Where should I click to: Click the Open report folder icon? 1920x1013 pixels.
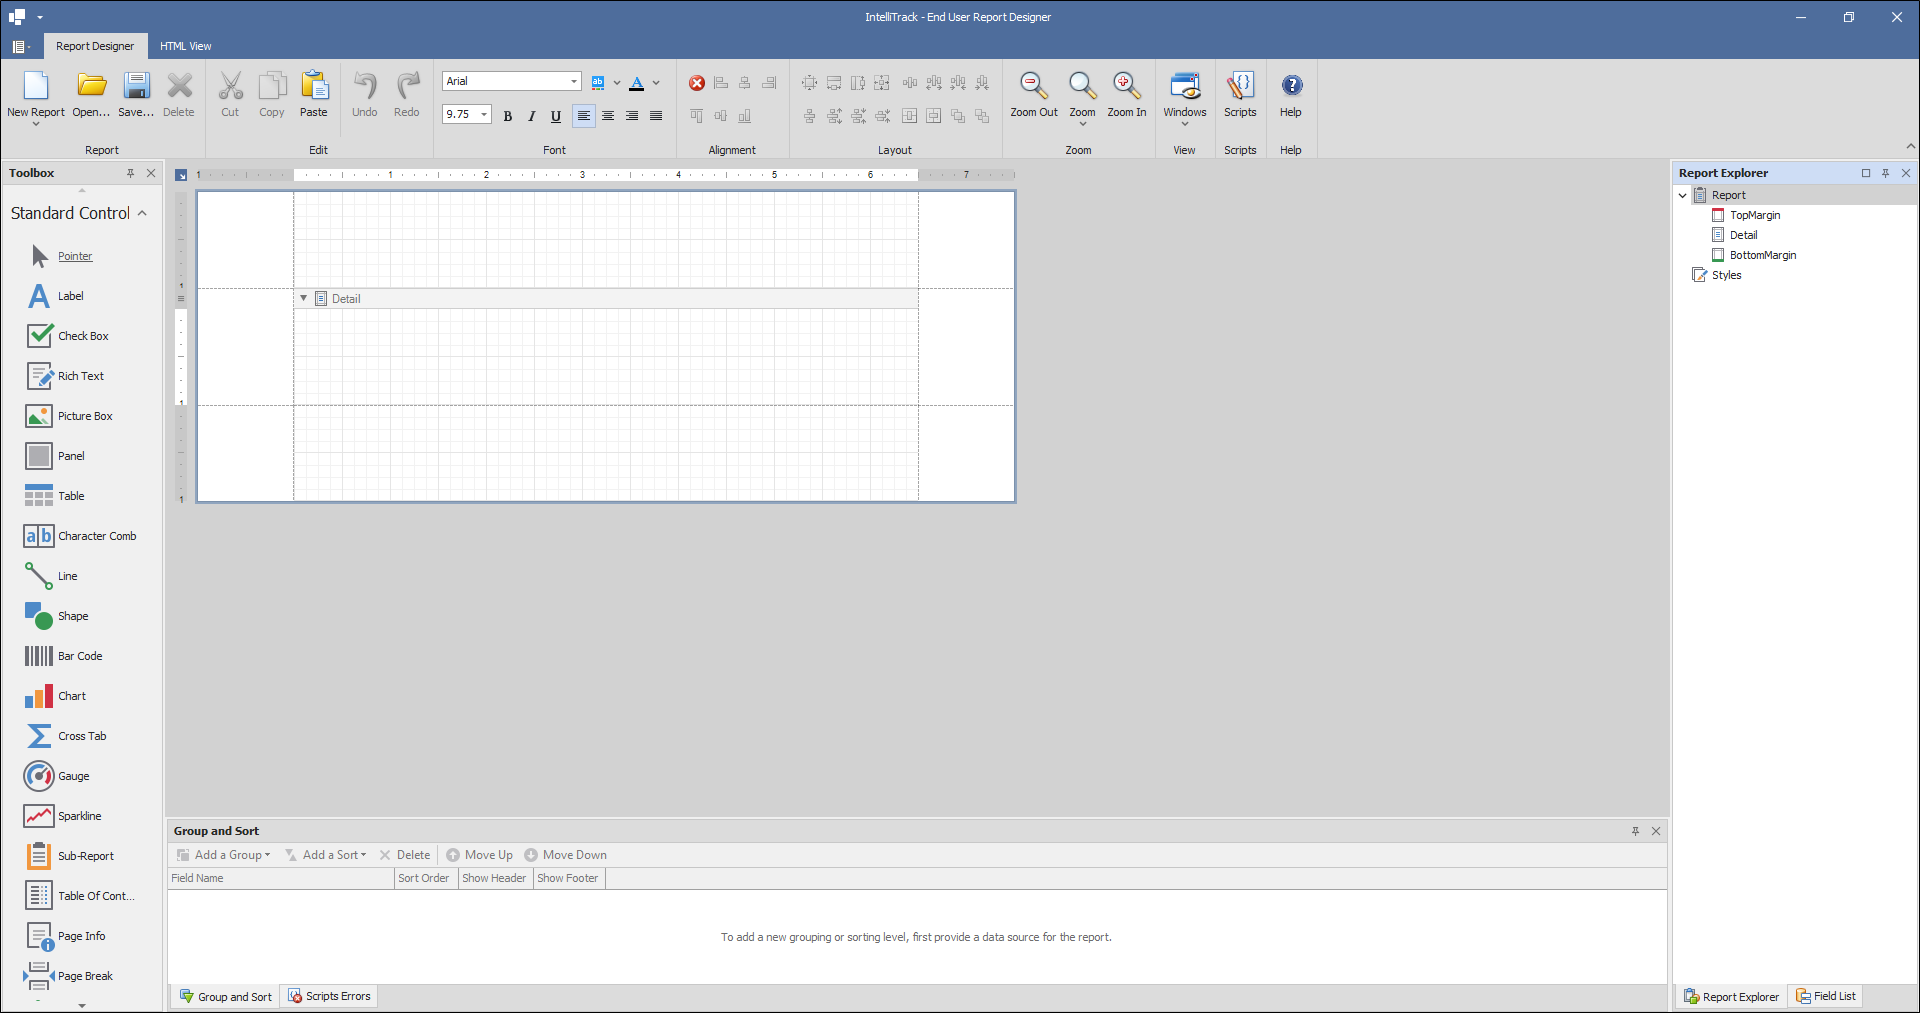[91, 86]
